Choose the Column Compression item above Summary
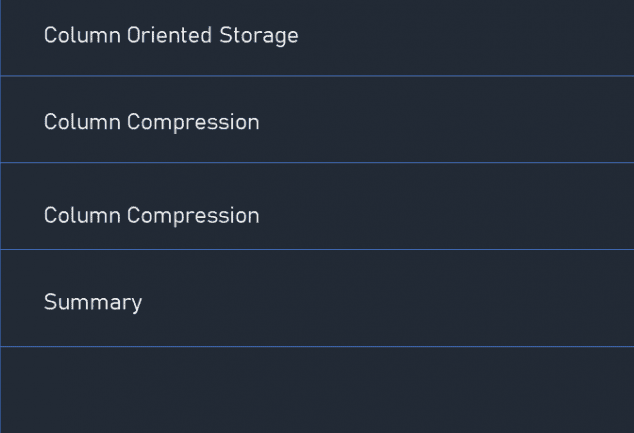The height and width of the screenshot is (433, 634). 317,206
